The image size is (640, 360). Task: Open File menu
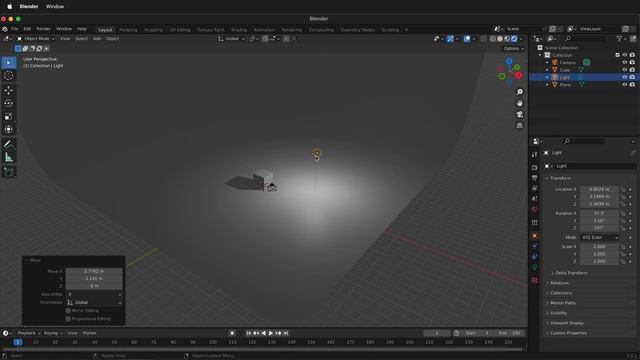pos(15,29)
